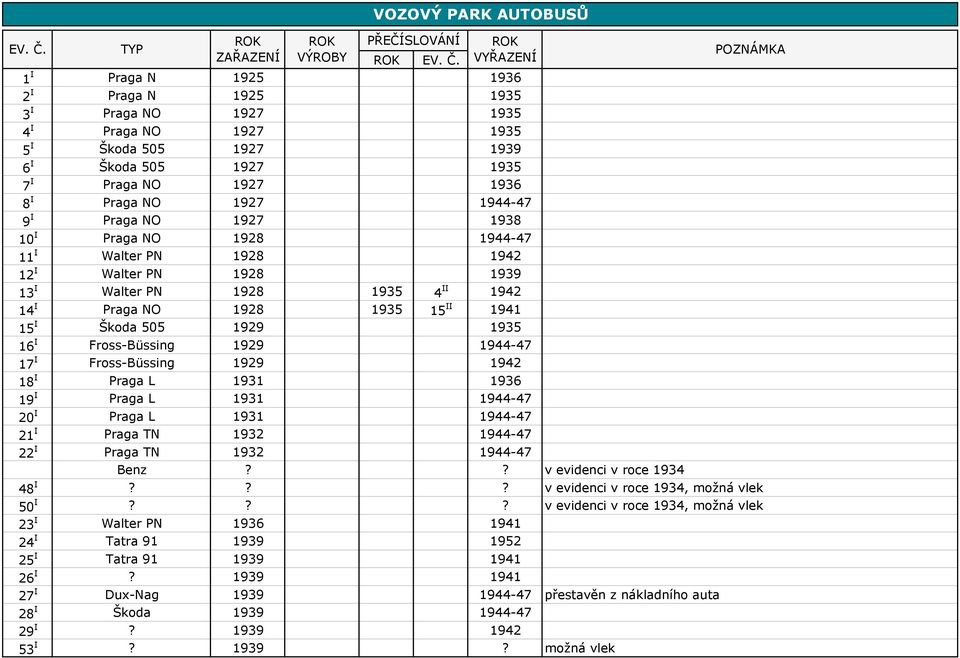The image size is (960, 658).
Task: Click 1936 entry year for row 23
Action: point(248,523)
